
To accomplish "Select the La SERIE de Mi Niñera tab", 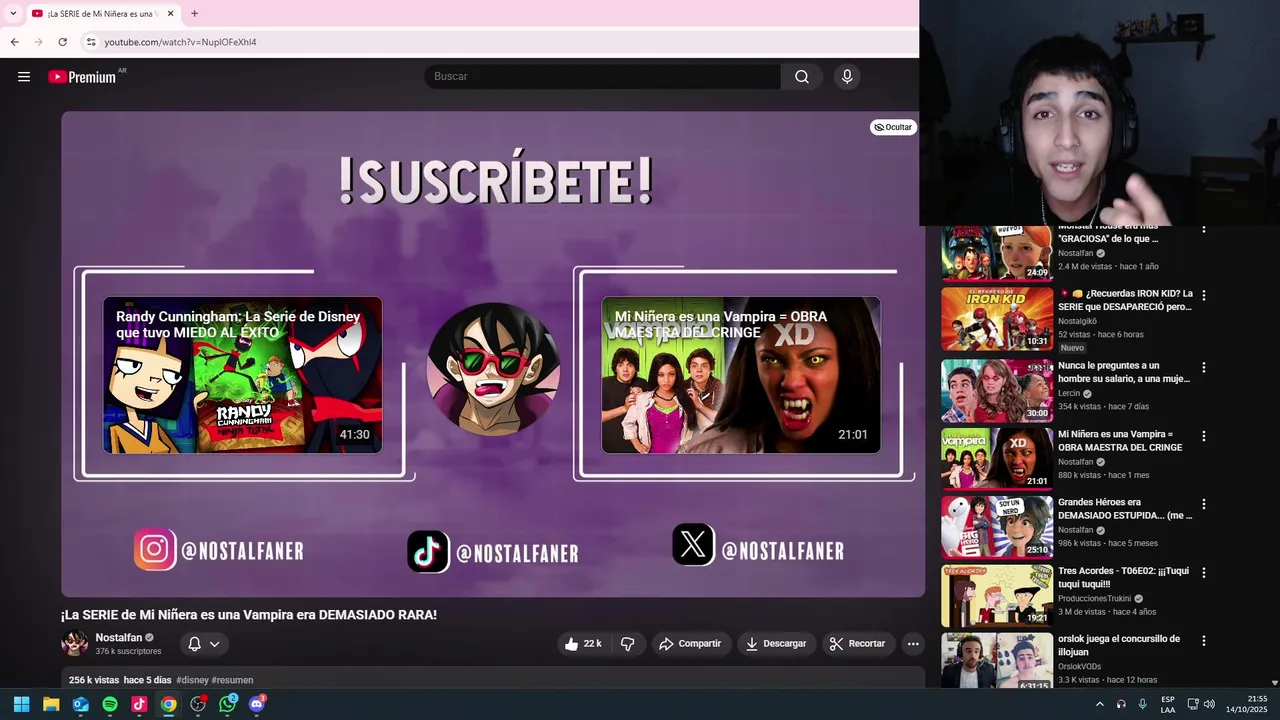I will point(103,14).
